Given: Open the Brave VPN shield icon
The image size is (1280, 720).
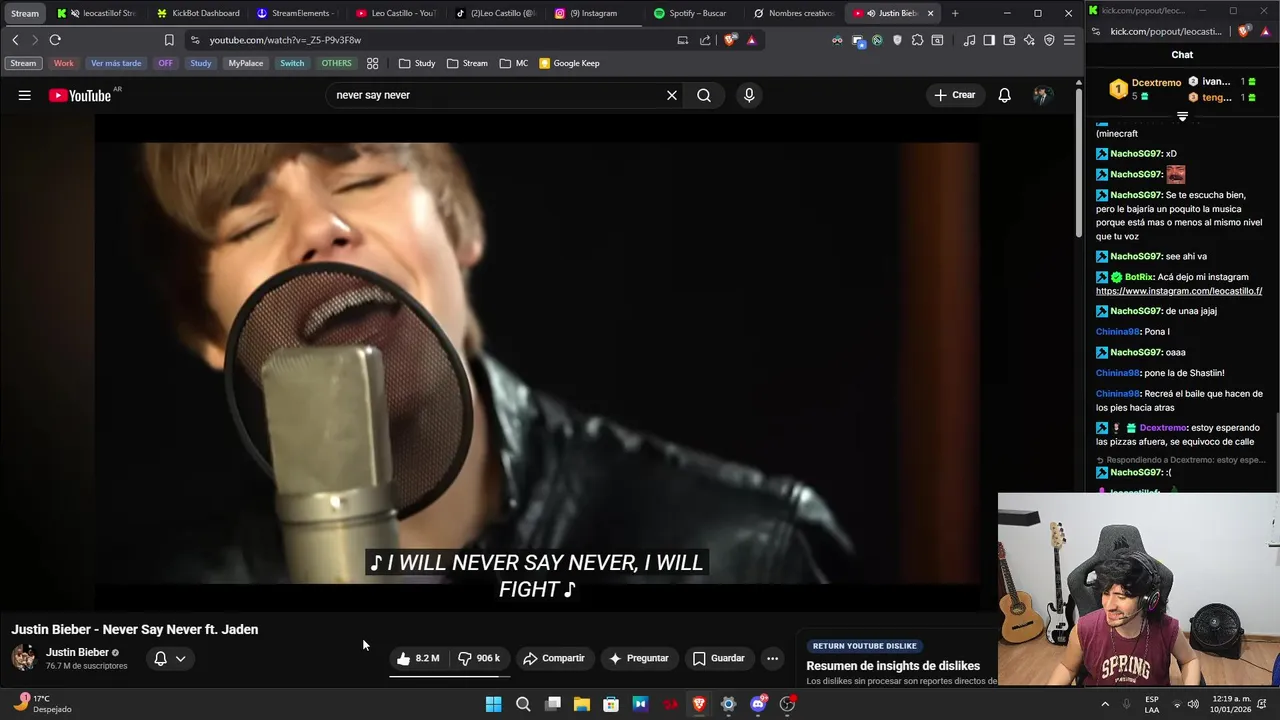Looking at the screenshot, I should point(1049,40).
